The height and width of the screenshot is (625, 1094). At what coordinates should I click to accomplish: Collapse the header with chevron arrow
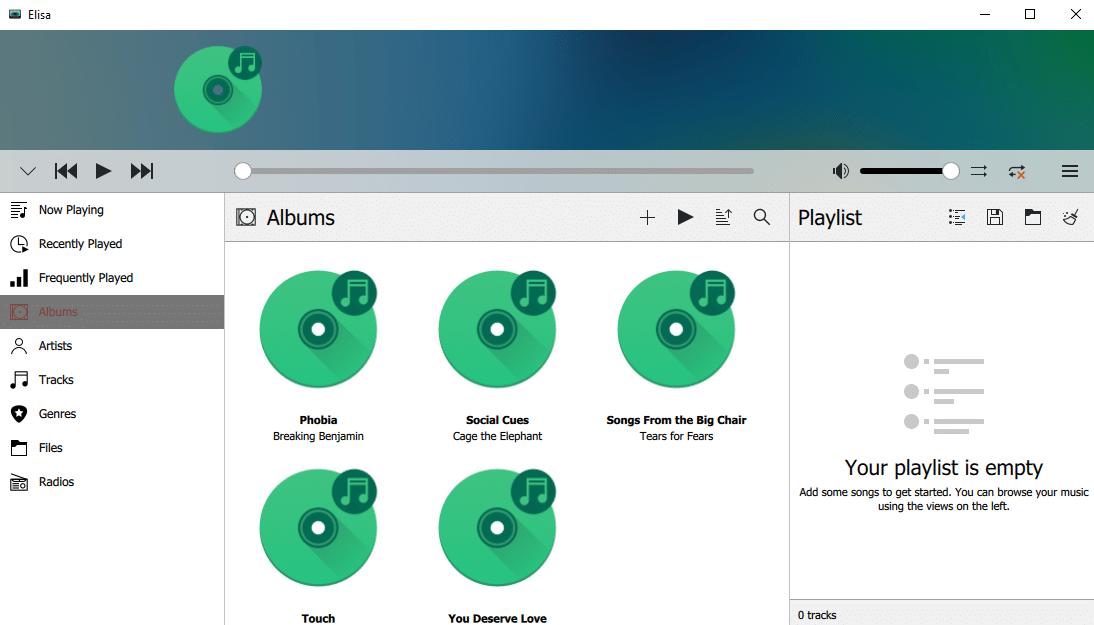tap(28, 171)
